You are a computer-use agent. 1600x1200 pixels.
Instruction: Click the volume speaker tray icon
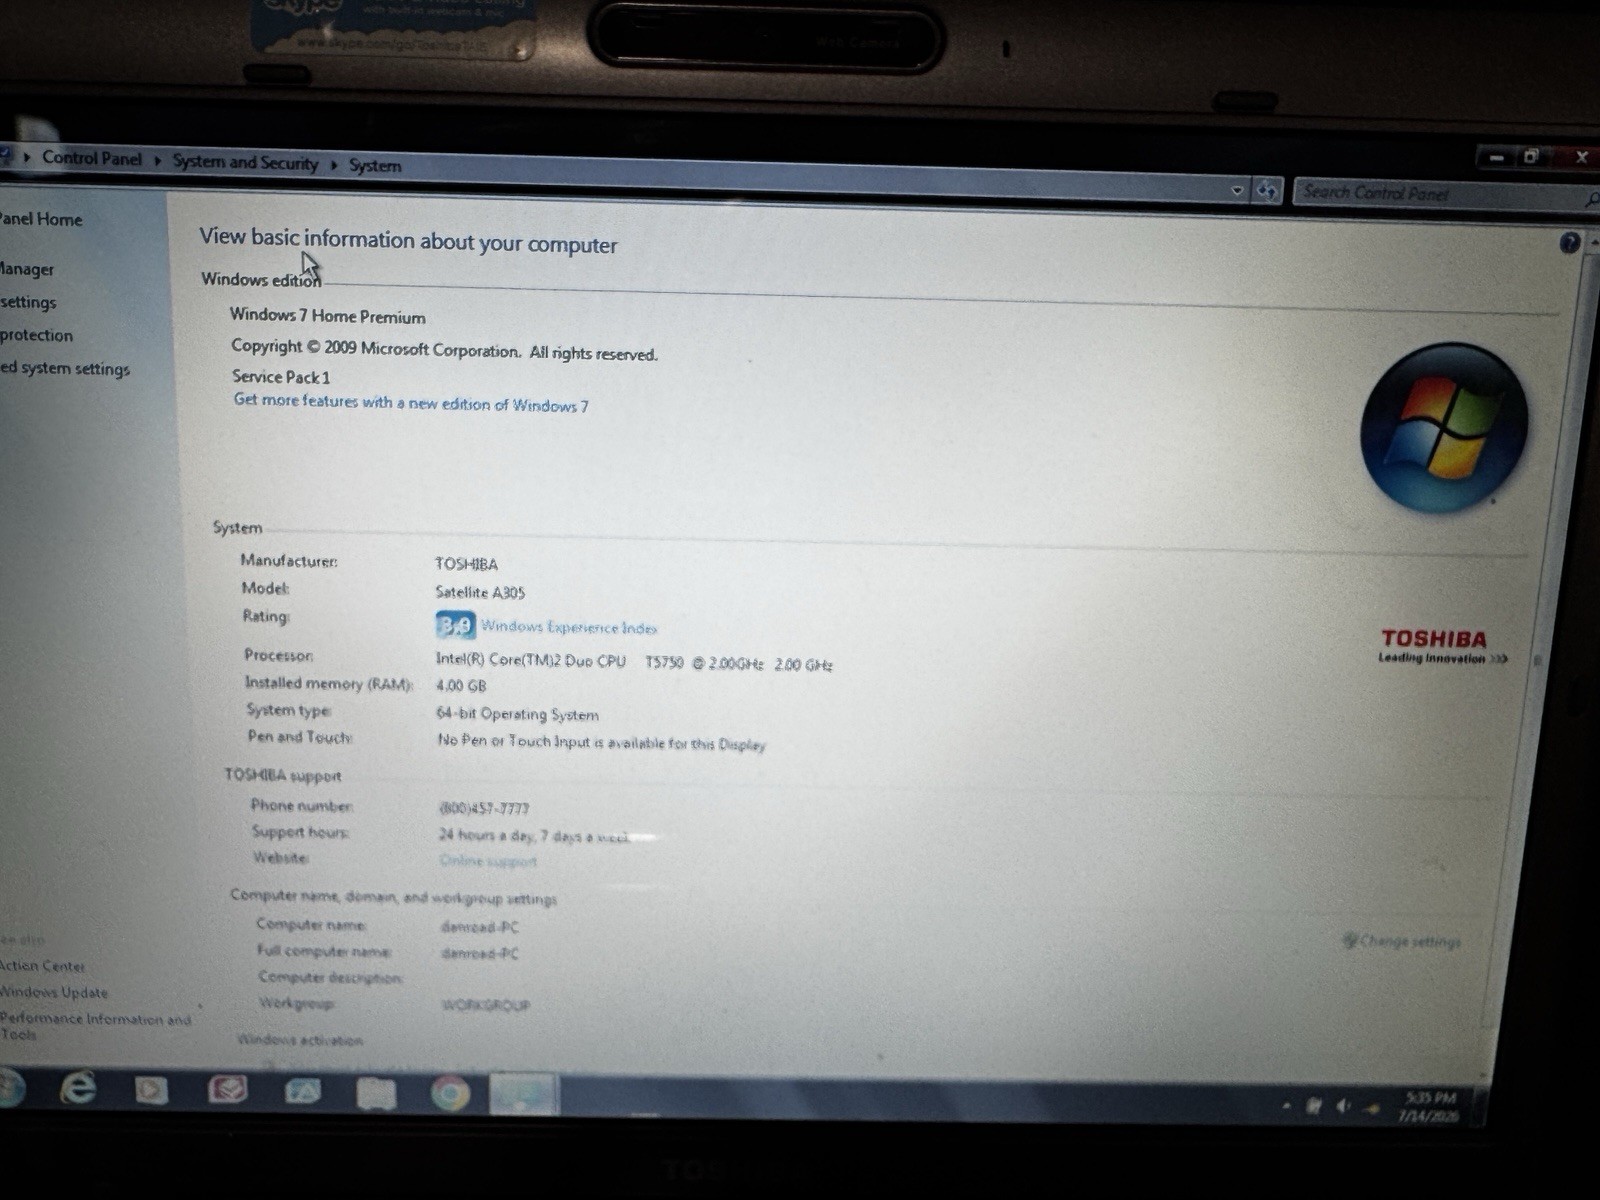click(1343, 1105)
